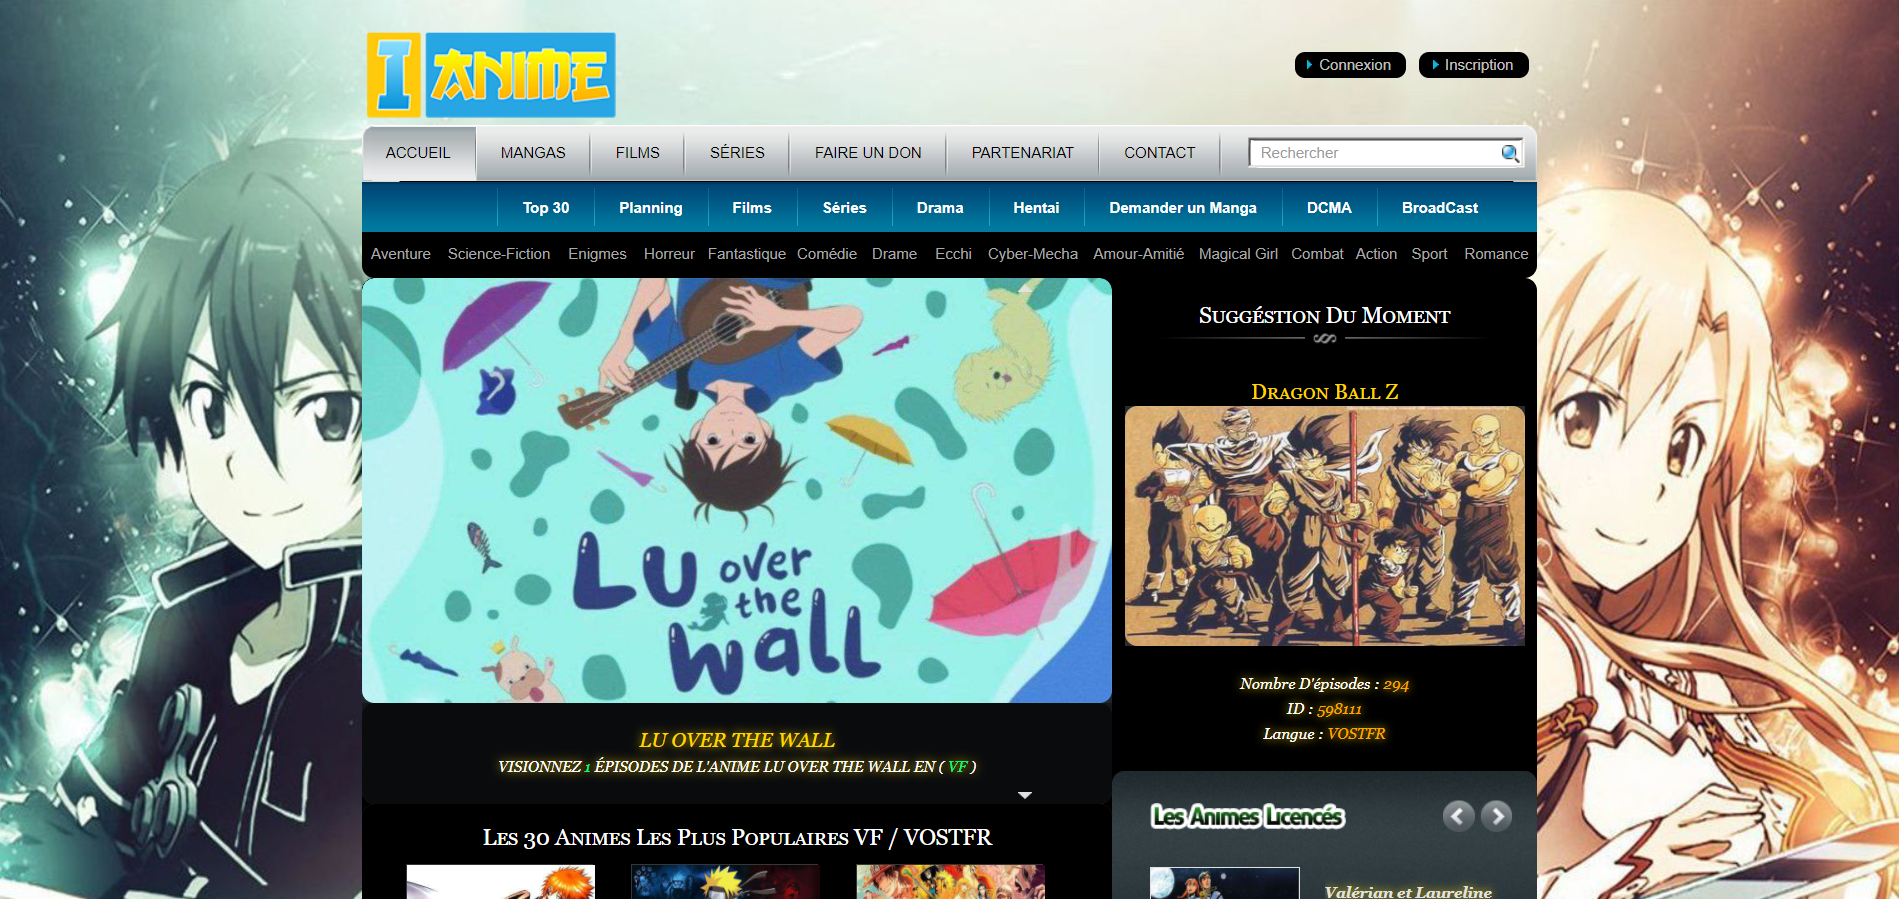Click the search magnifier icon
Viewport: 1899px width, 899px height.
point(1509,153)
